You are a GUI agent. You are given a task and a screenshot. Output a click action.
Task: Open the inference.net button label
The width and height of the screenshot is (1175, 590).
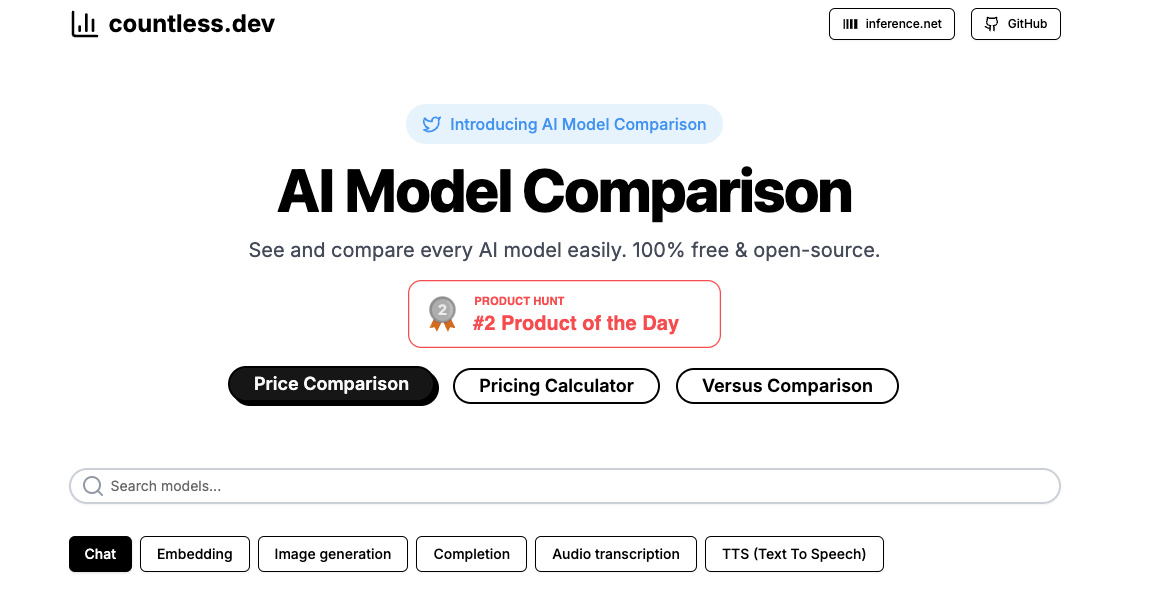pos(904,24)
